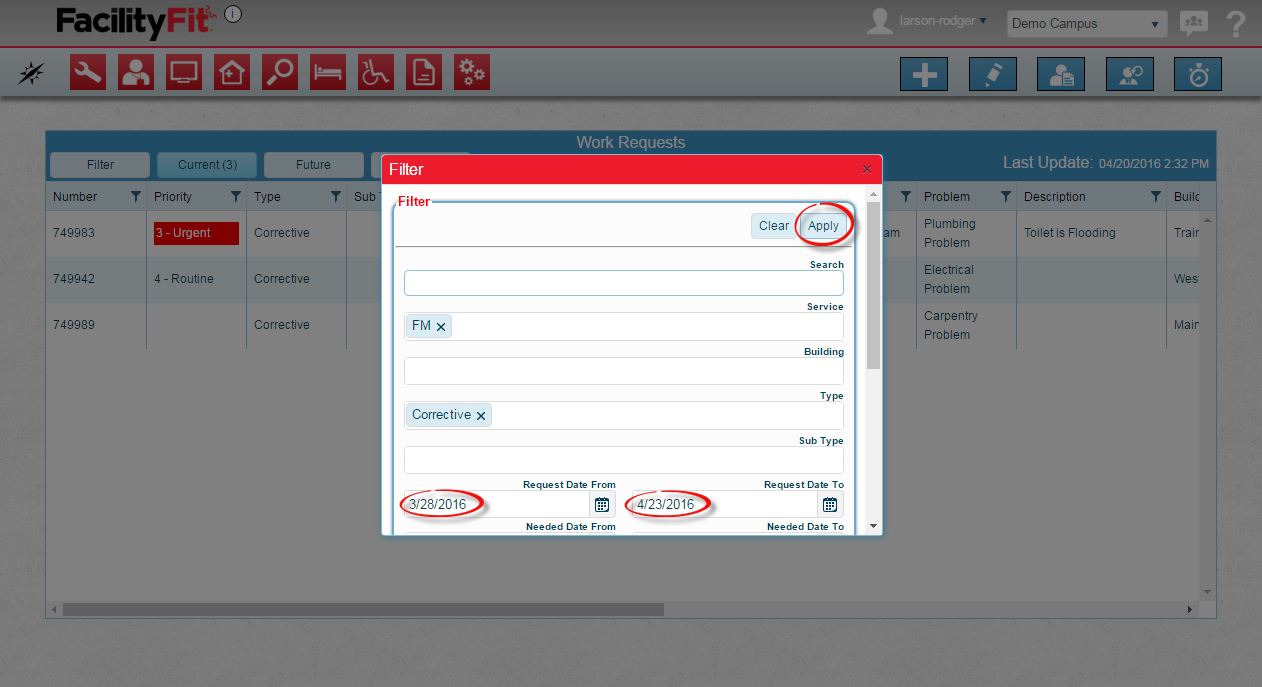Open the Request Date From calendar picker

click(602, 504)
